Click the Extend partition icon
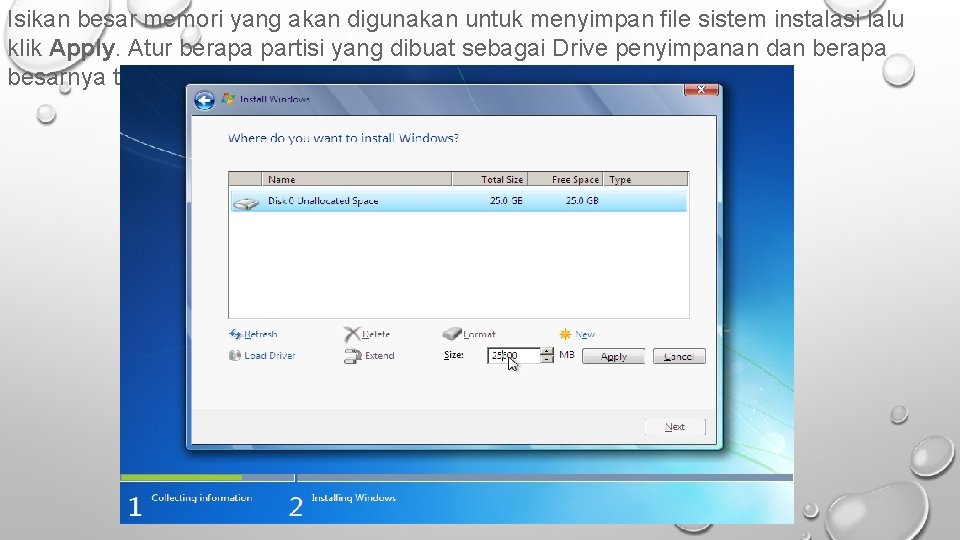Image resolution: width=960 pixels, height=540 pixels. (353, 356)
